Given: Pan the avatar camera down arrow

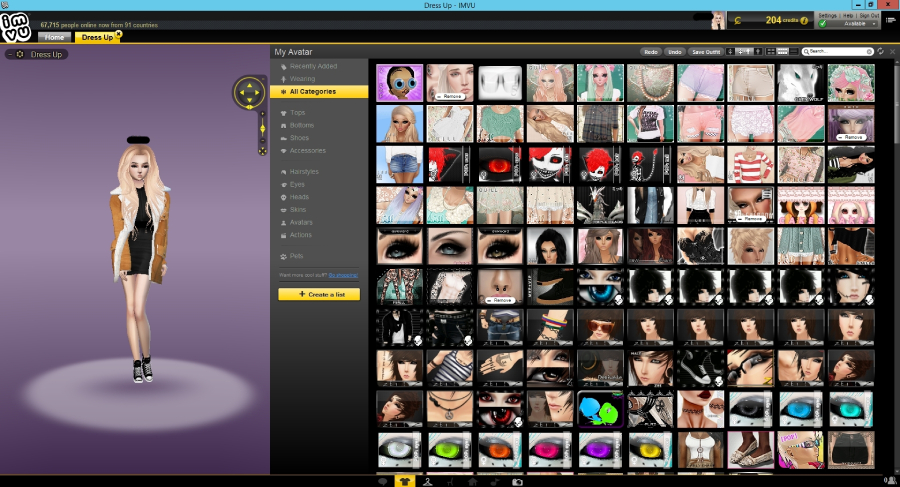Looking at the screenshot, I should [250, 99].
